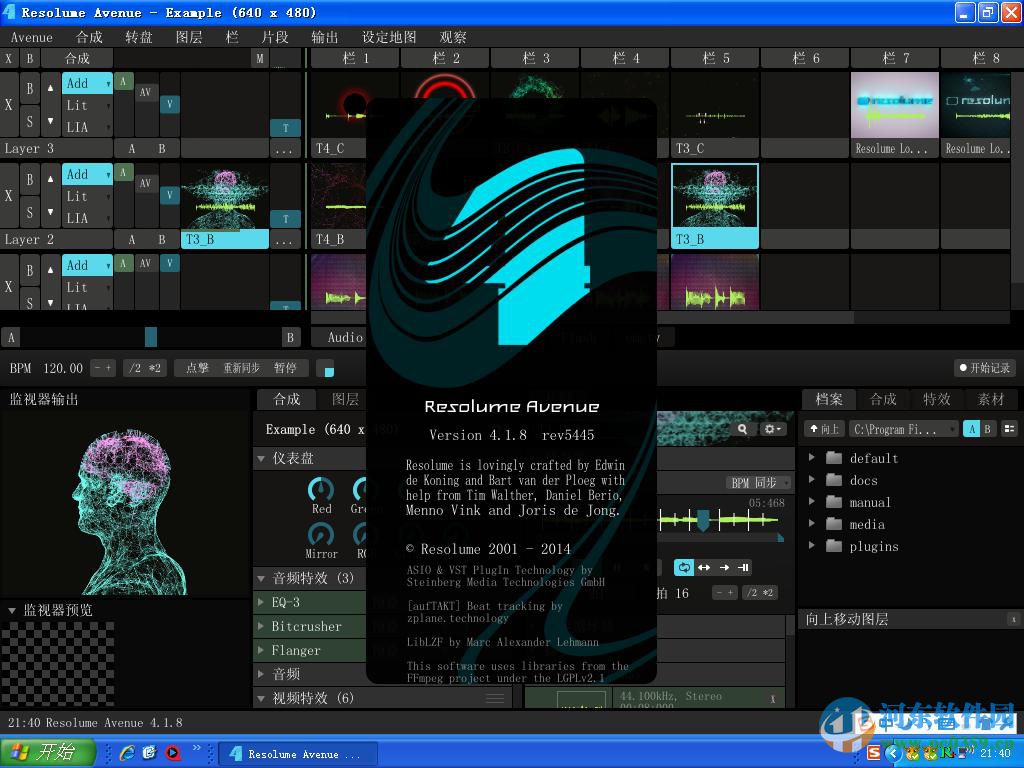Click the 暂停 (Pause) BPM button
The width and height of the screenshot is (1024, 768).
(x=287, y=367)
